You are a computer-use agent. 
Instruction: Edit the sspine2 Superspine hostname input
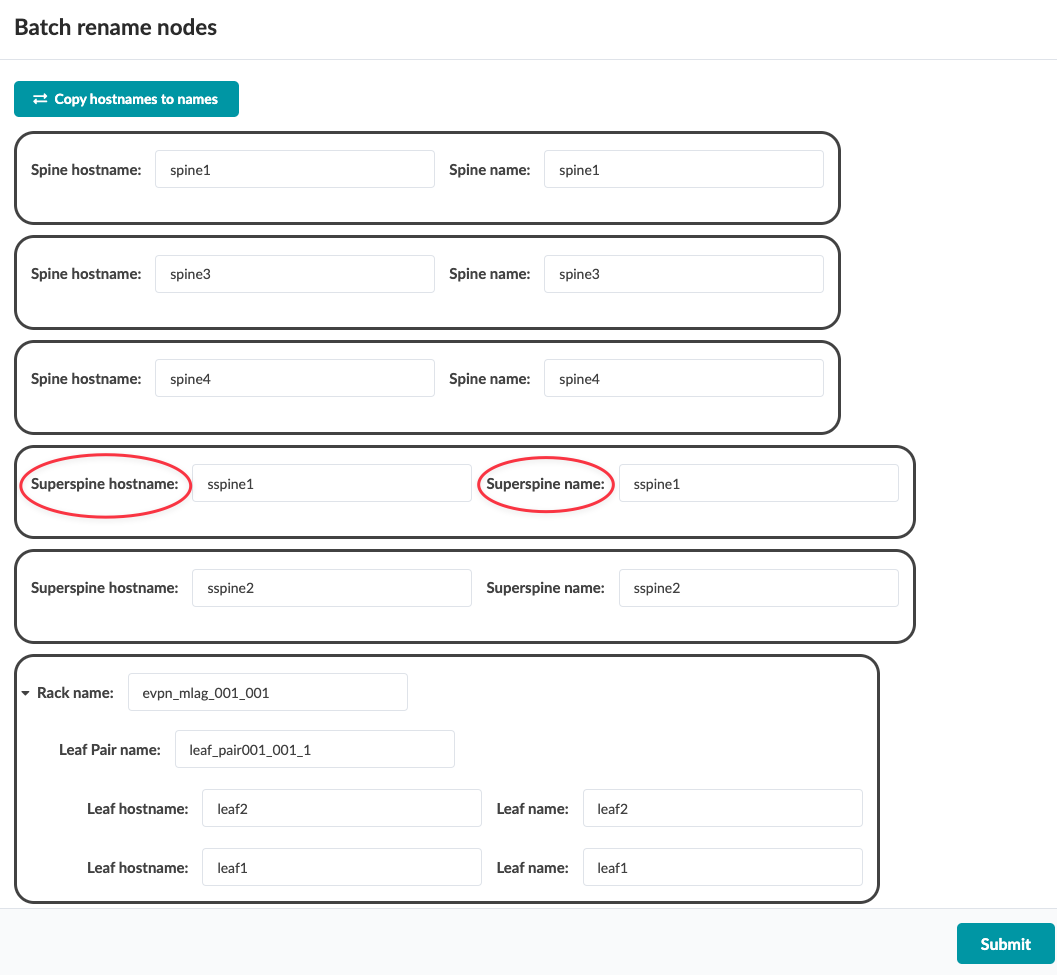(x=331, y=588)
